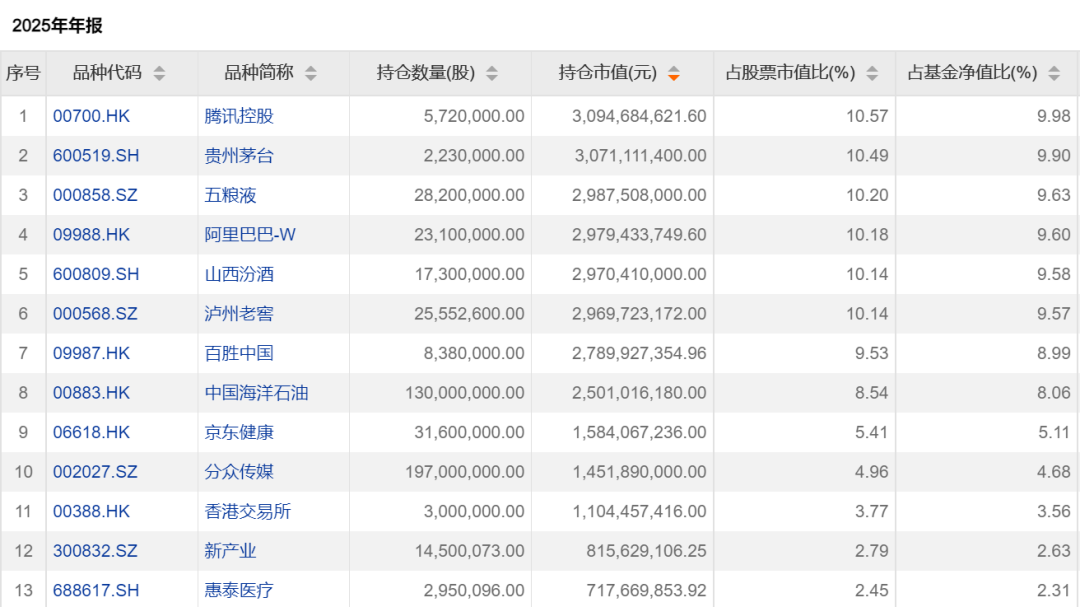
Task: Sort by 占基金净值比(%) using its sort arrows
Action: point(1054,73)
